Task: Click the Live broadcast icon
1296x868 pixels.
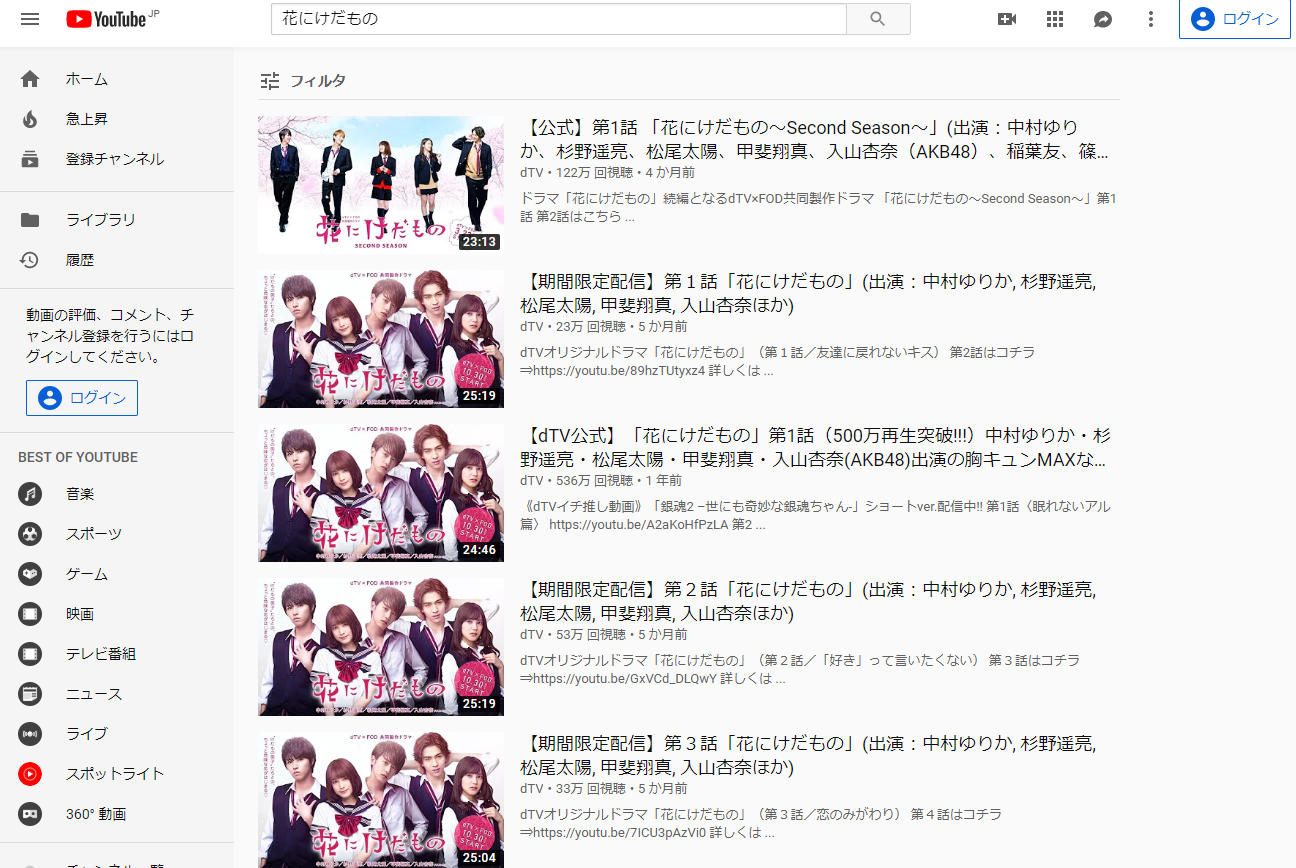Action: click(x=30, y=734)
